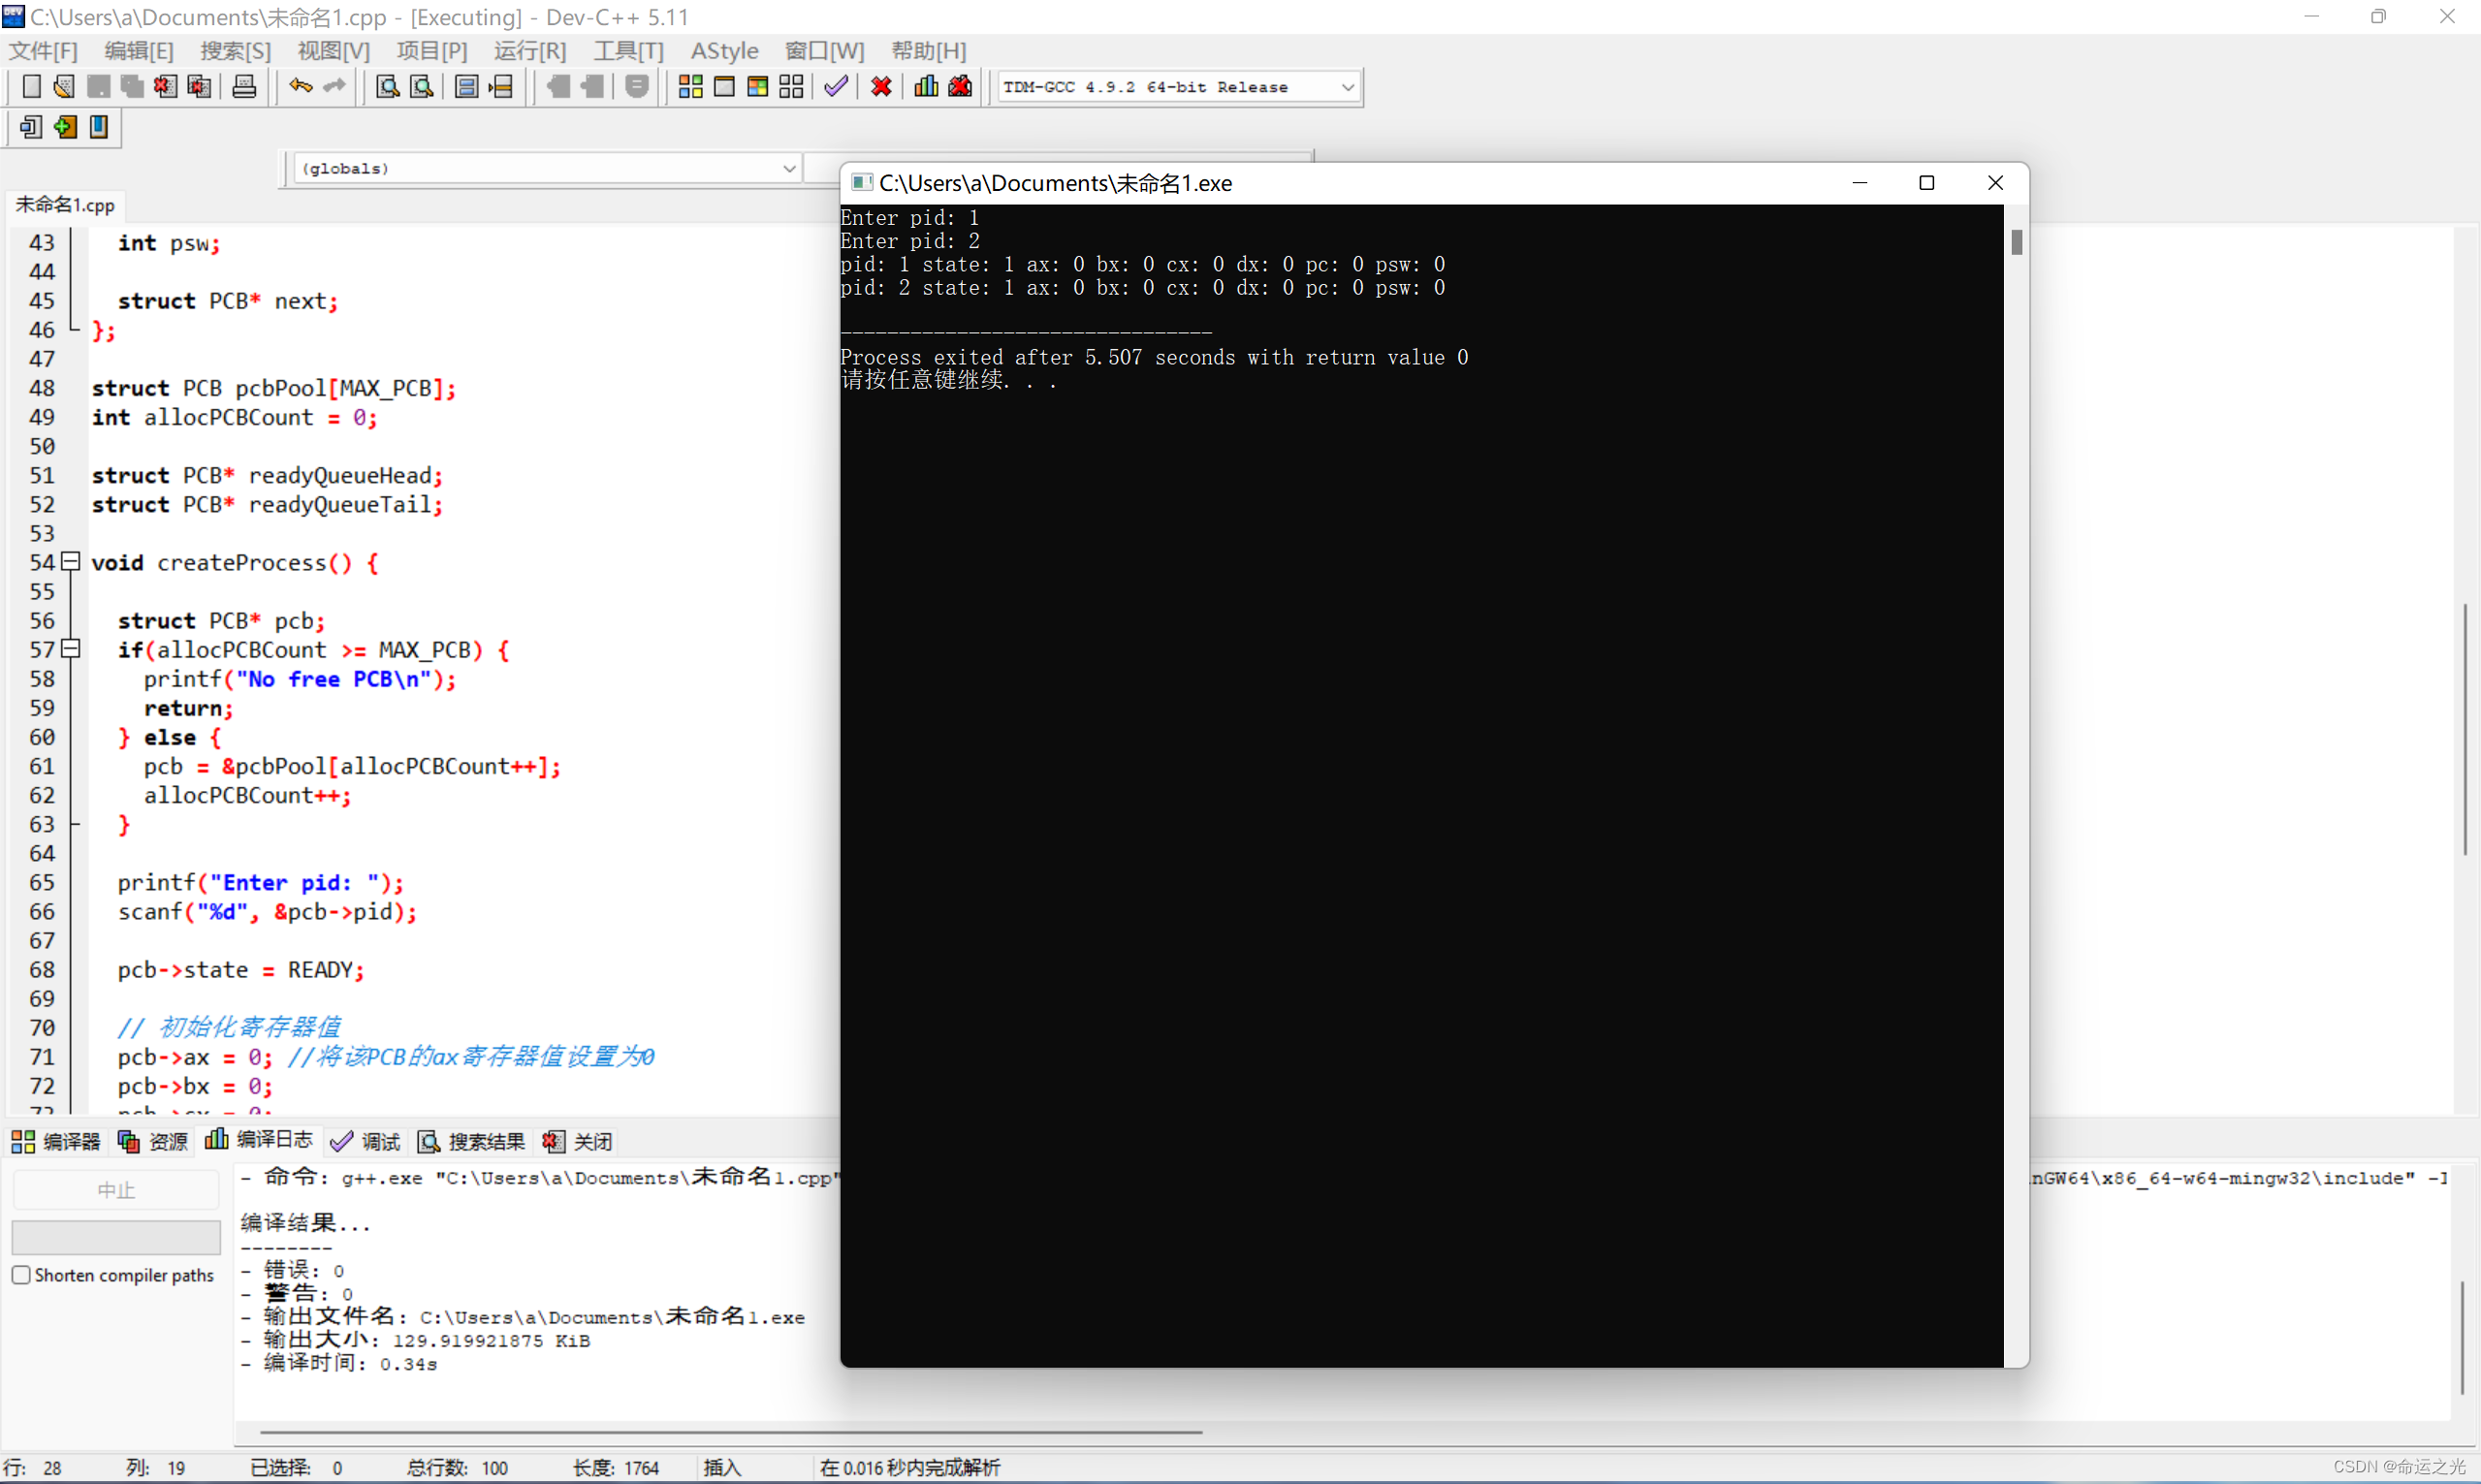The width and height of the screenshot is (2481, 1484).
Task: Collapse the if-block fold on line 57
Action: point(71,649)
